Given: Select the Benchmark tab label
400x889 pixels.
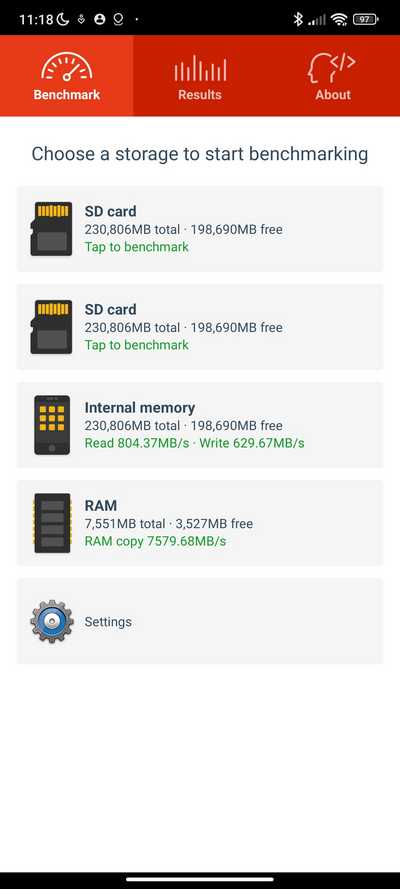Looking at the screenshot, I should coord(67,95).
